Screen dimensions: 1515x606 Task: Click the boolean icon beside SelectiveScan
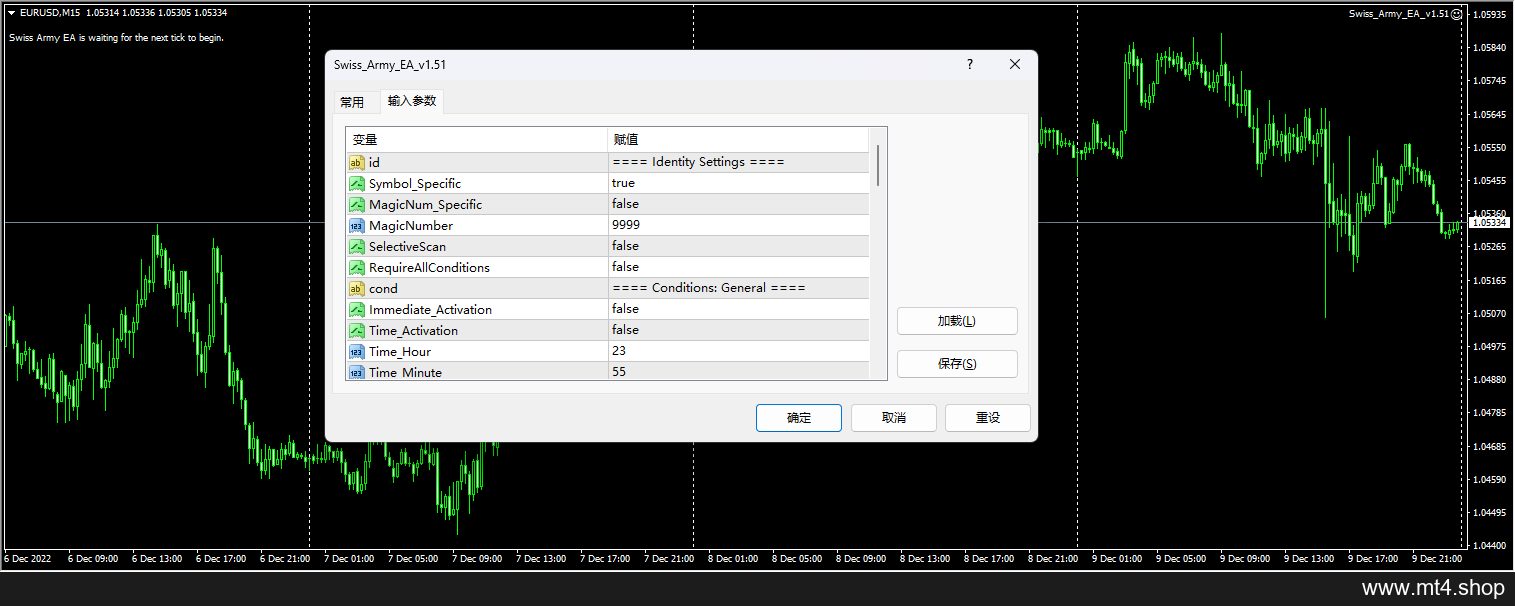356,246
